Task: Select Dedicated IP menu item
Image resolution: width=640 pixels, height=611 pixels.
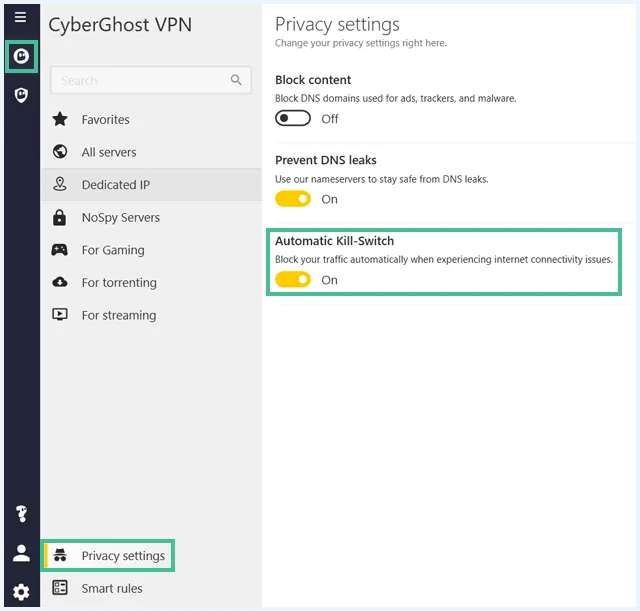Action: coord(151,184)
